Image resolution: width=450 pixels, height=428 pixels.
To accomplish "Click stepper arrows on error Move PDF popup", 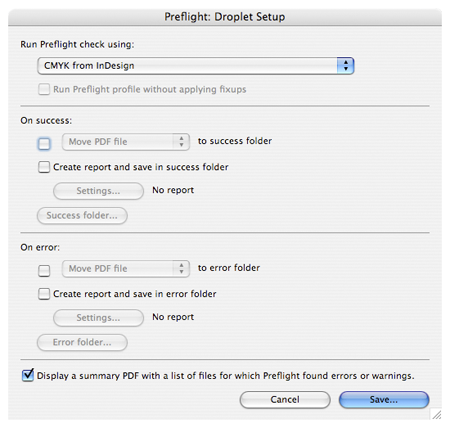I will 181,269.
